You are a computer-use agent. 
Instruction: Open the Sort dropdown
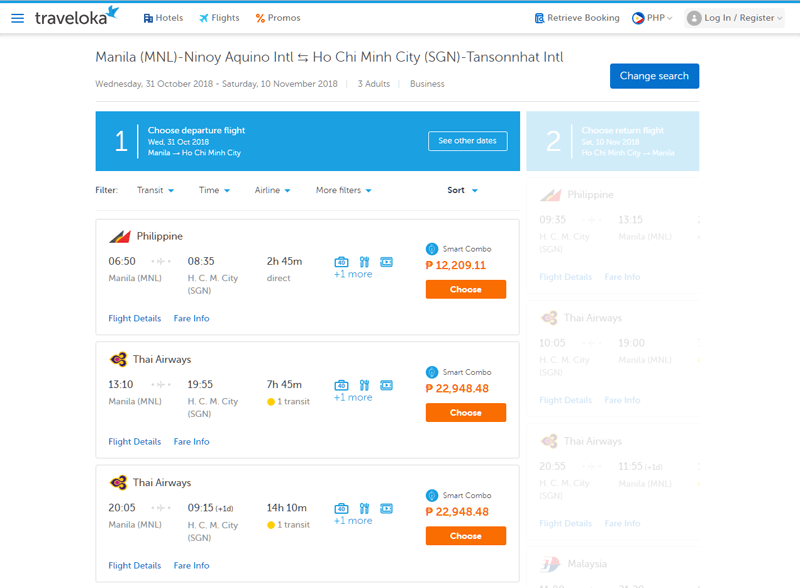pyautogui.click(x=462, y=190)
